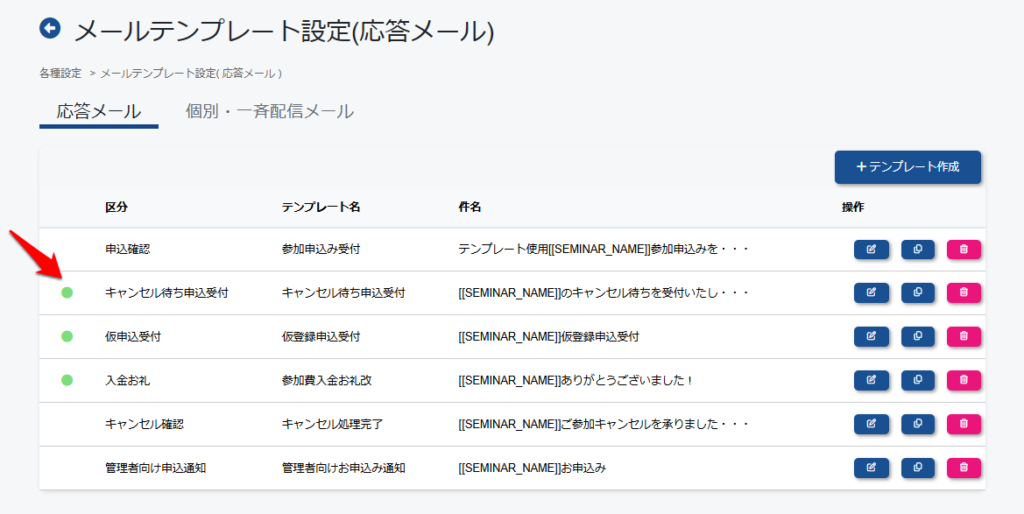
Task: Delete the 管理者向けお申込み通知 template
Action: pos(964,468)
